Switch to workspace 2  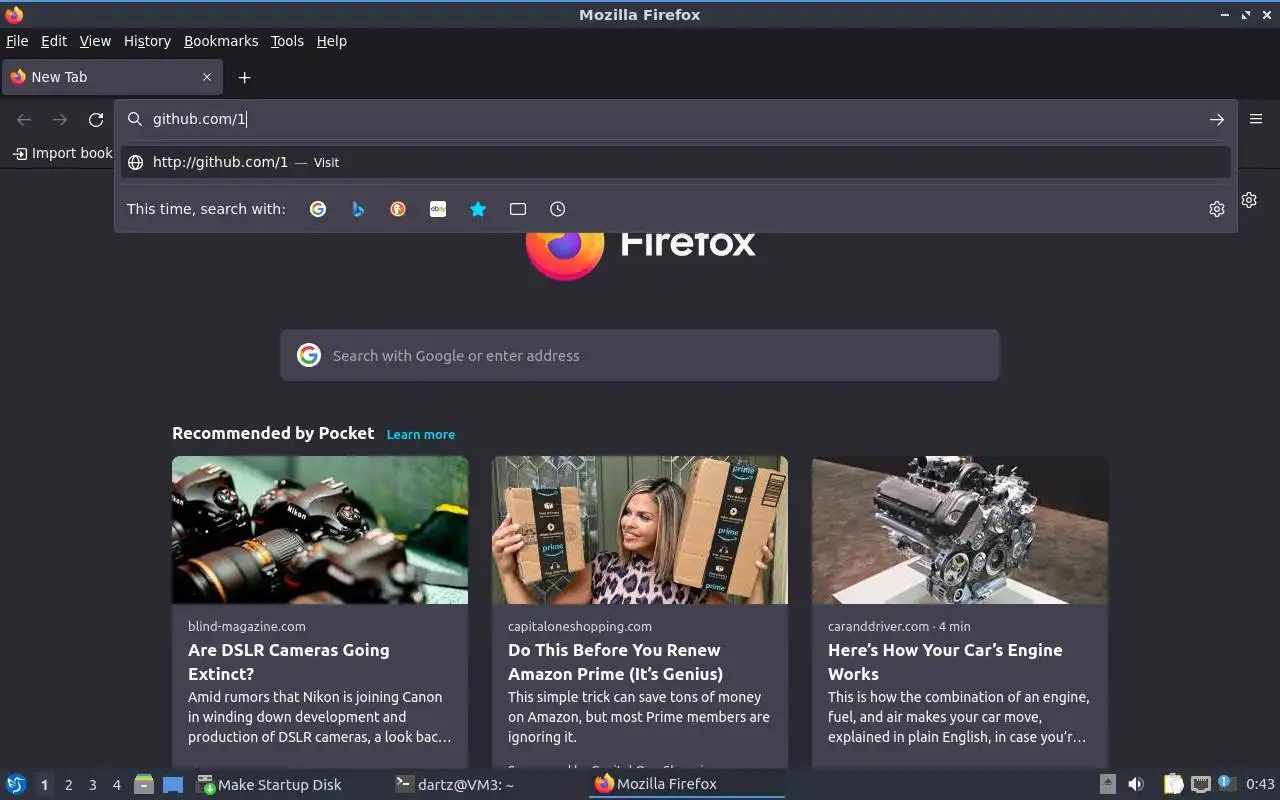68,785
